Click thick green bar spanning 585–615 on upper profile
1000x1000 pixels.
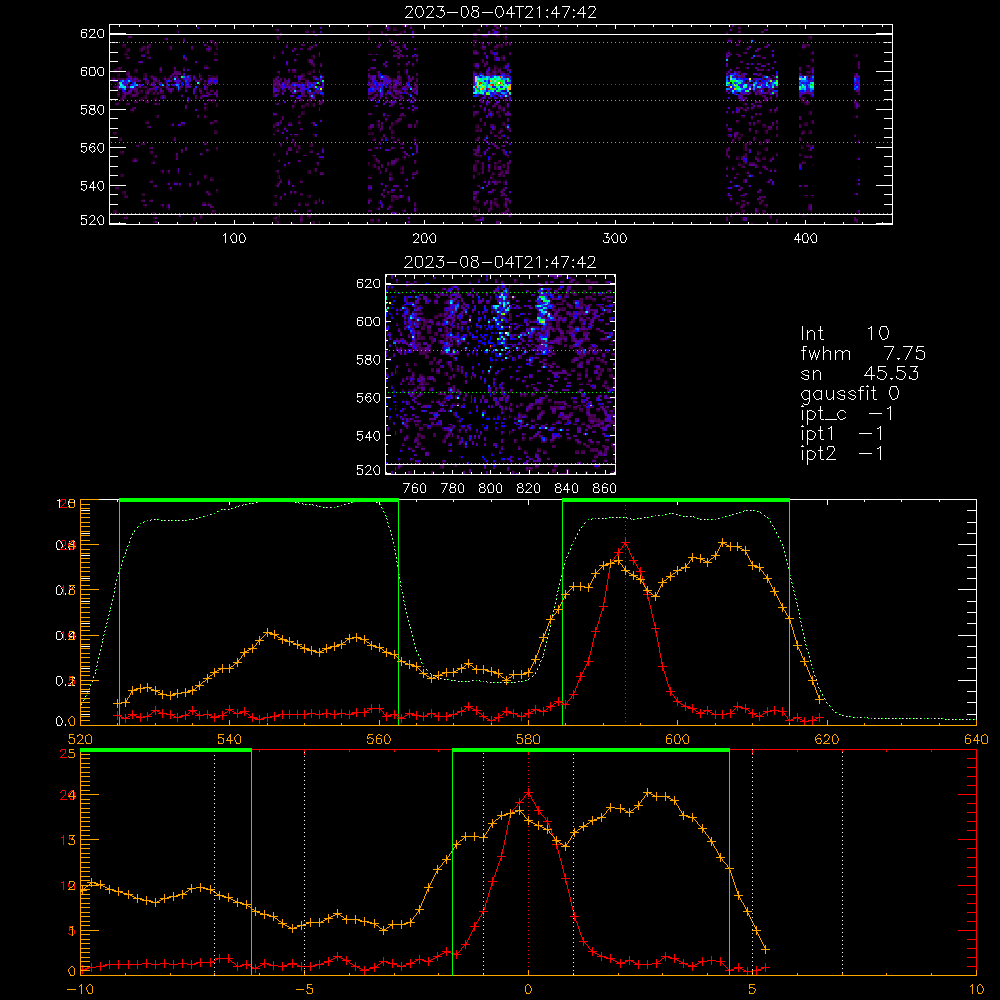[x=676, y=500]
